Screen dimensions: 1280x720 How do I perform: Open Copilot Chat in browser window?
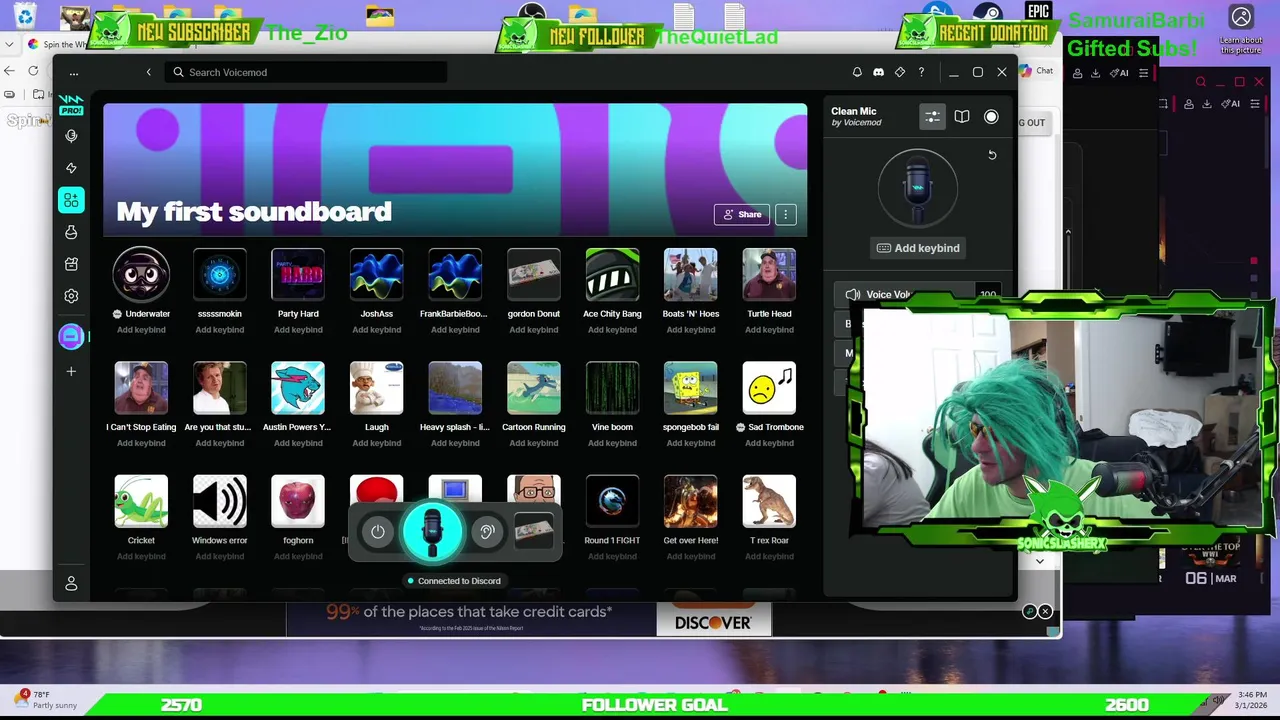(1036, 71)
